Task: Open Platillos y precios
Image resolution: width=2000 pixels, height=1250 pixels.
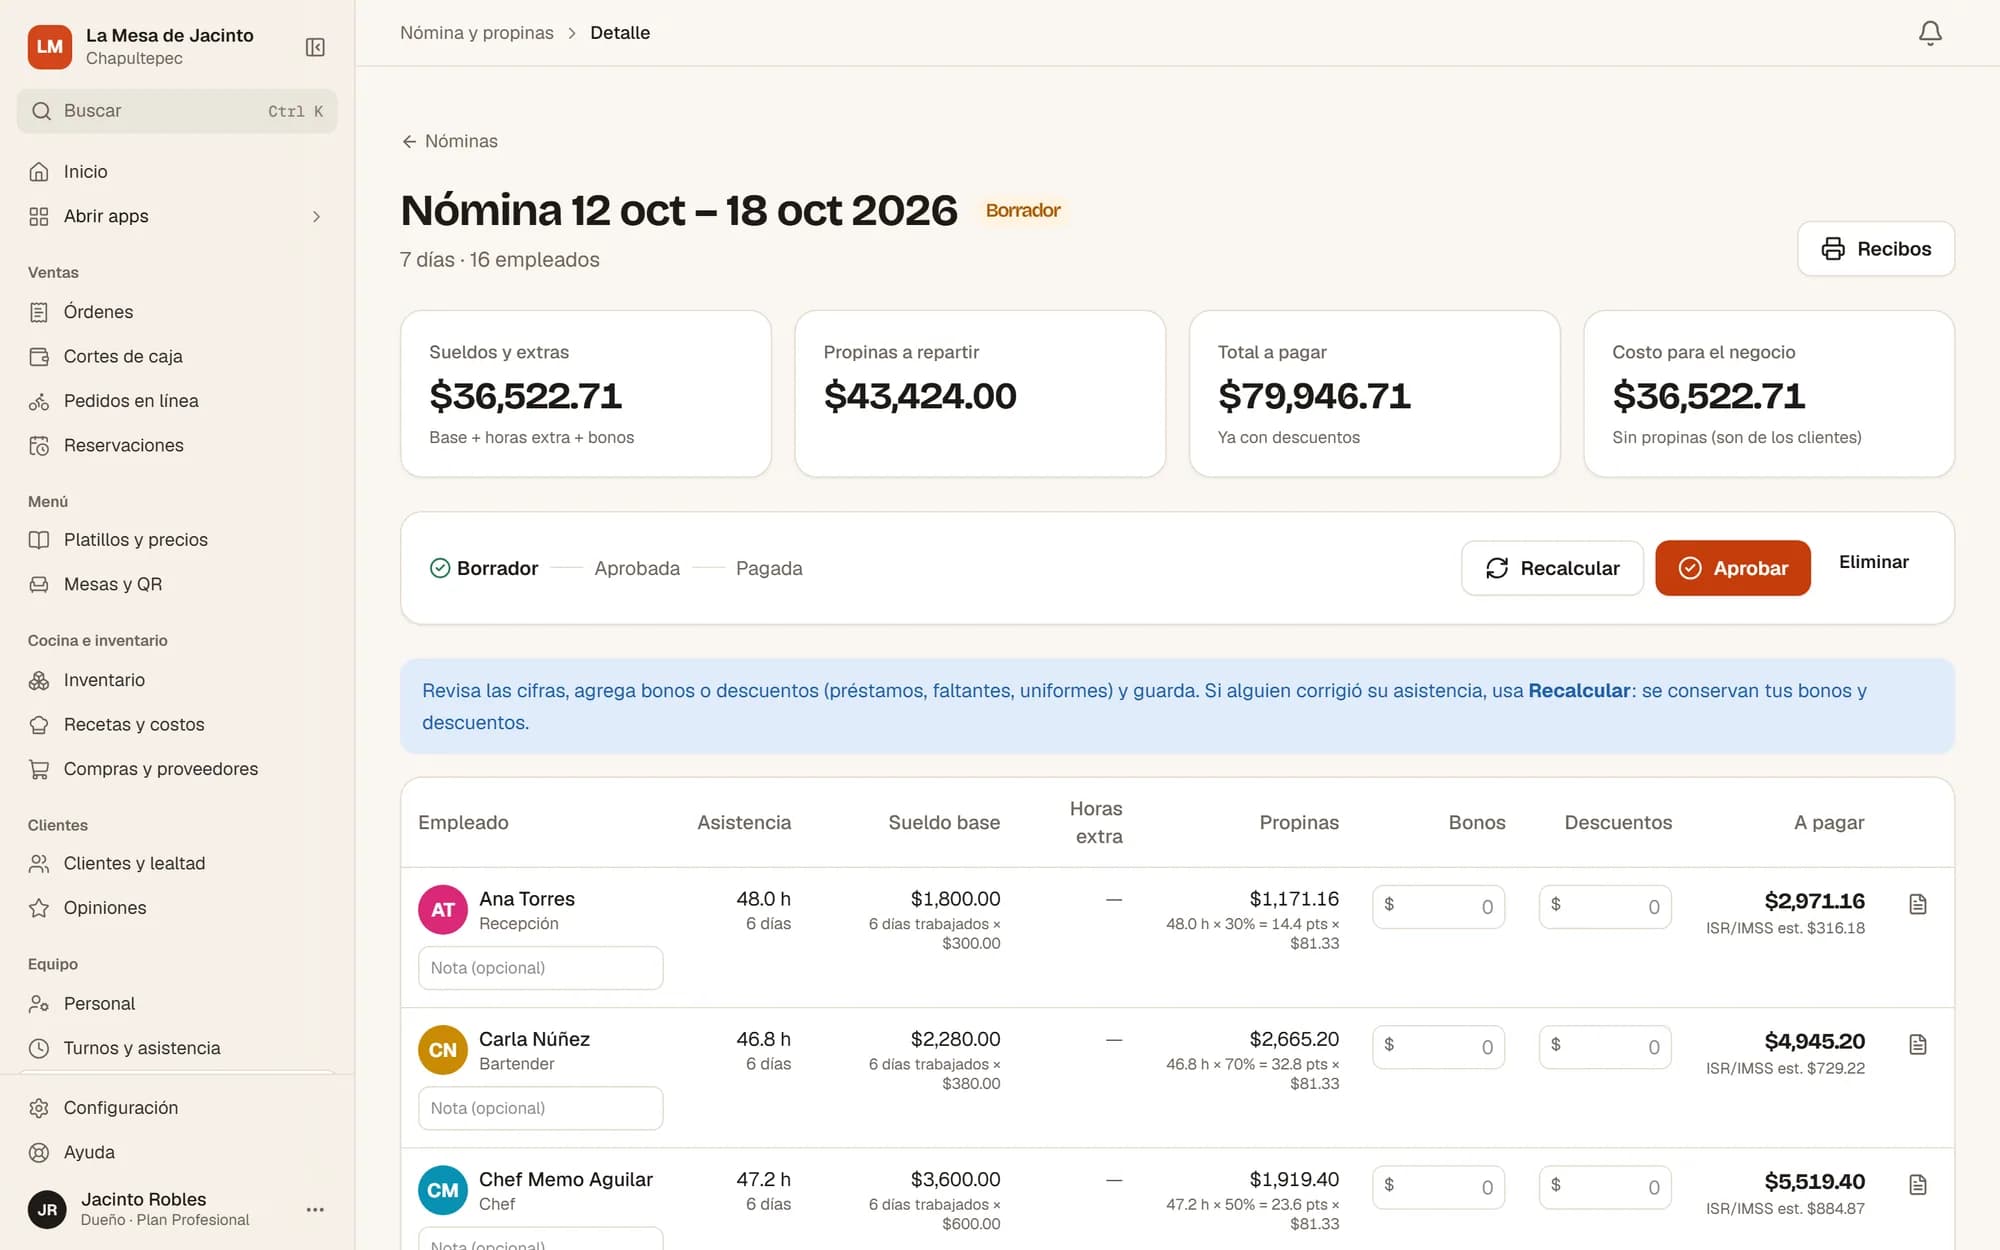Action: tap(177, 540)
